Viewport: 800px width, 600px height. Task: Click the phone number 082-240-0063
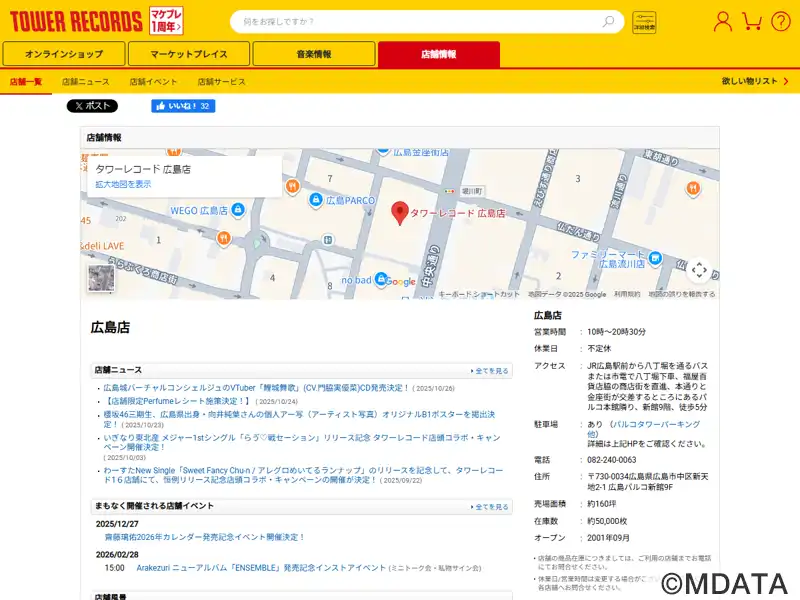click(x=611, y=460)
